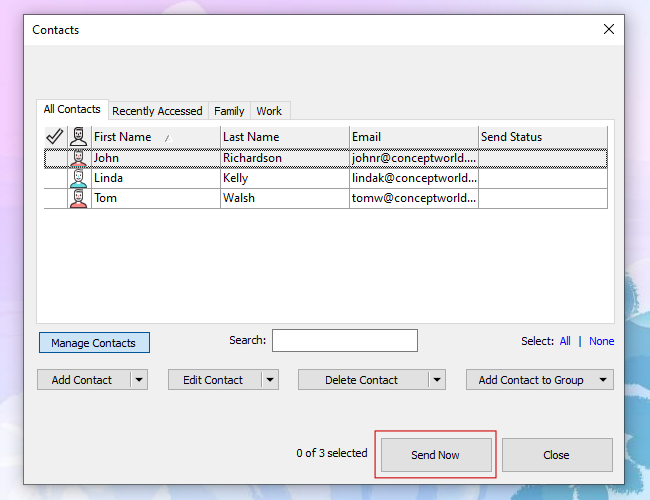Click the Send Status column header
650x500 pixels.
coord(543,137)
